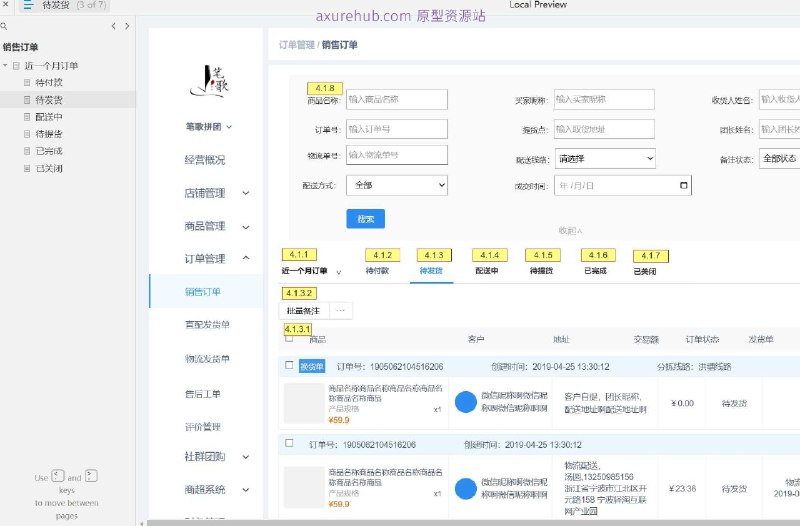Expand 店铺管理 menu chevron

tap(246, 193)
